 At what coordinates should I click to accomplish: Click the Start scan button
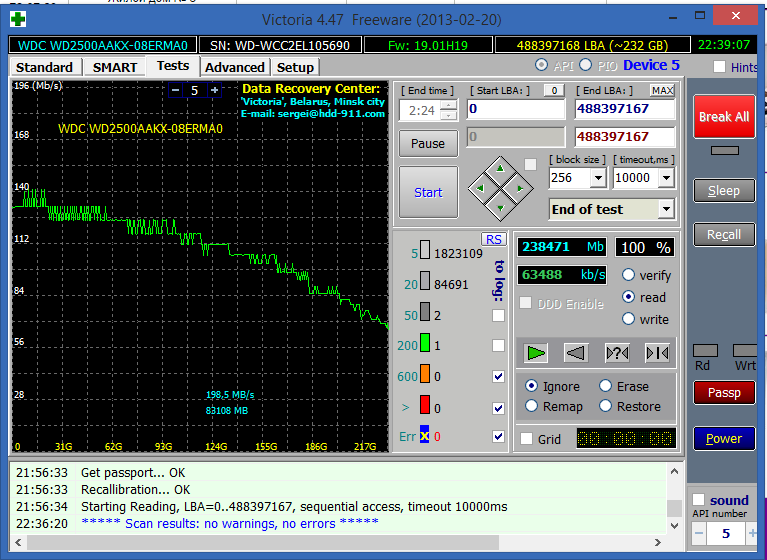coord(428,192)
